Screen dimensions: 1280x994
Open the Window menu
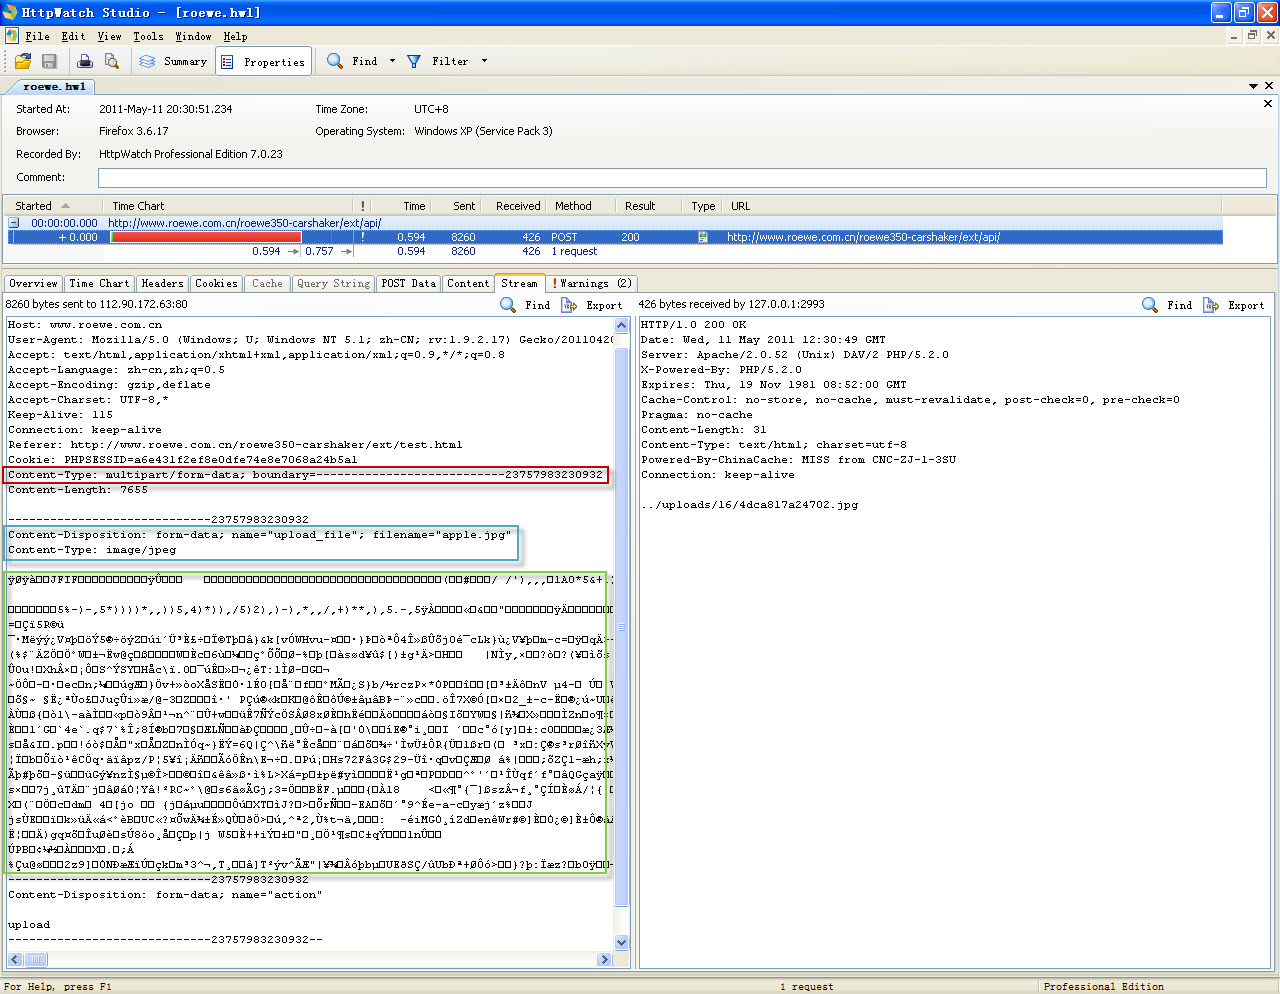[193, 36]
